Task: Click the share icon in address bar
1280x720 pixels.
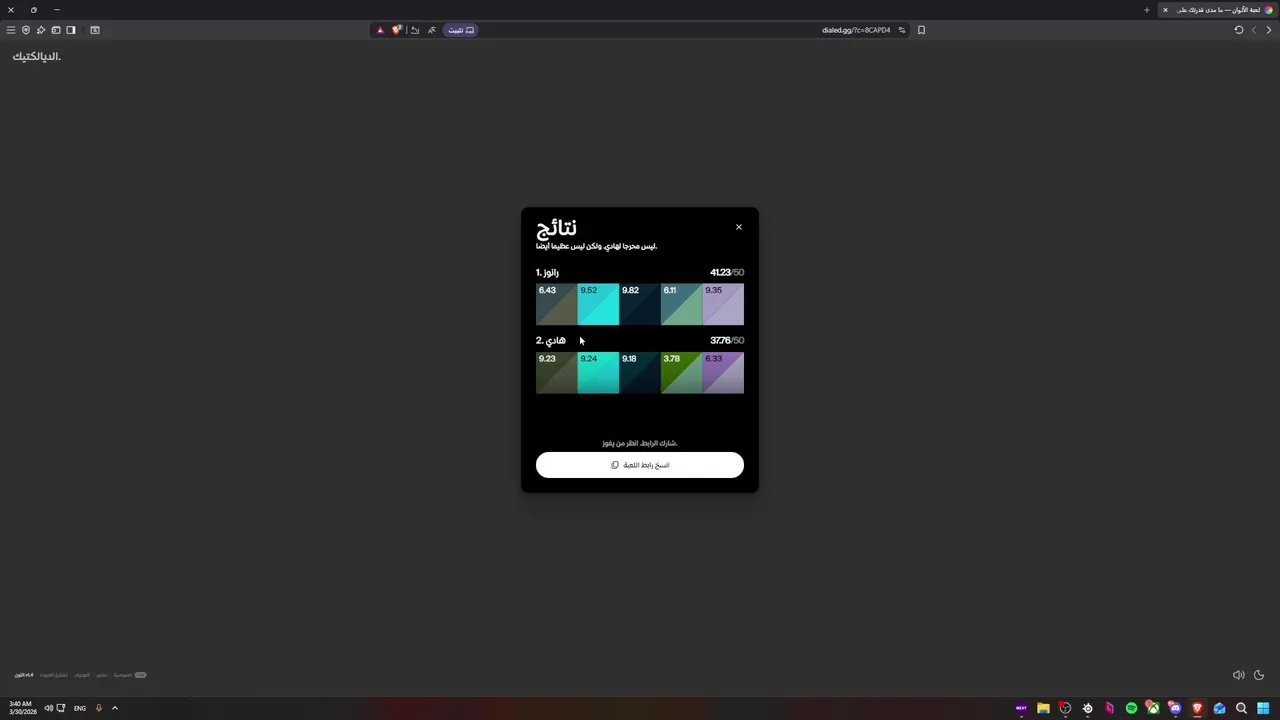Action: click(415, 30)
